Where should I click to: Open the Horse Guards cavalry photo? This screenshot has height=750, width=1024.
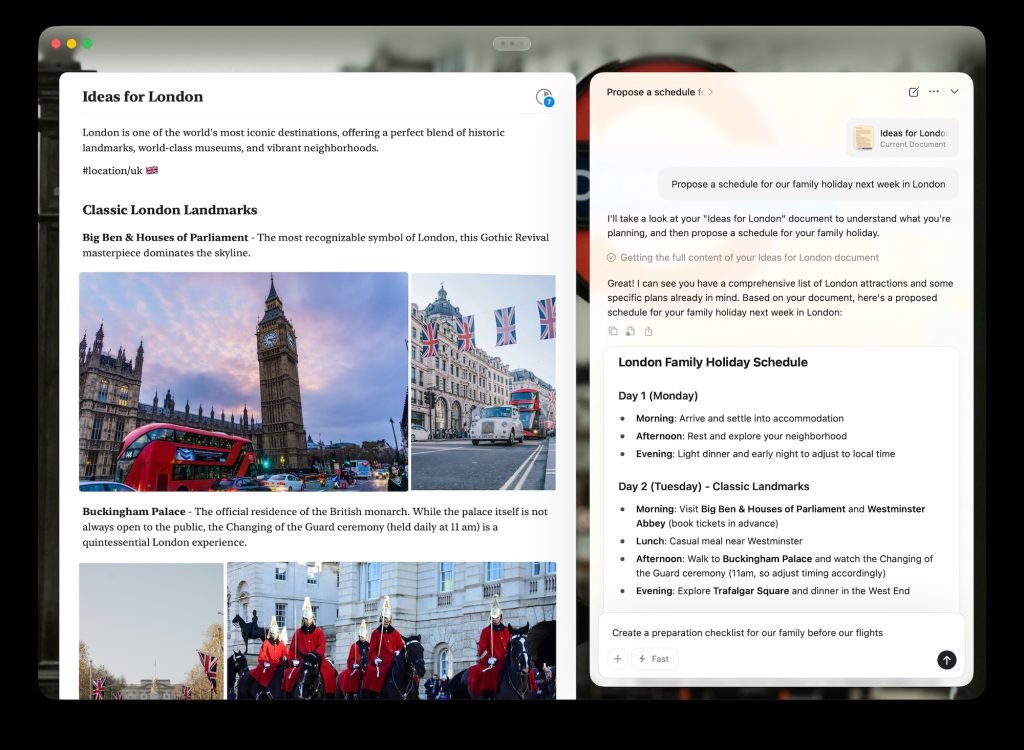pos(391,630)
